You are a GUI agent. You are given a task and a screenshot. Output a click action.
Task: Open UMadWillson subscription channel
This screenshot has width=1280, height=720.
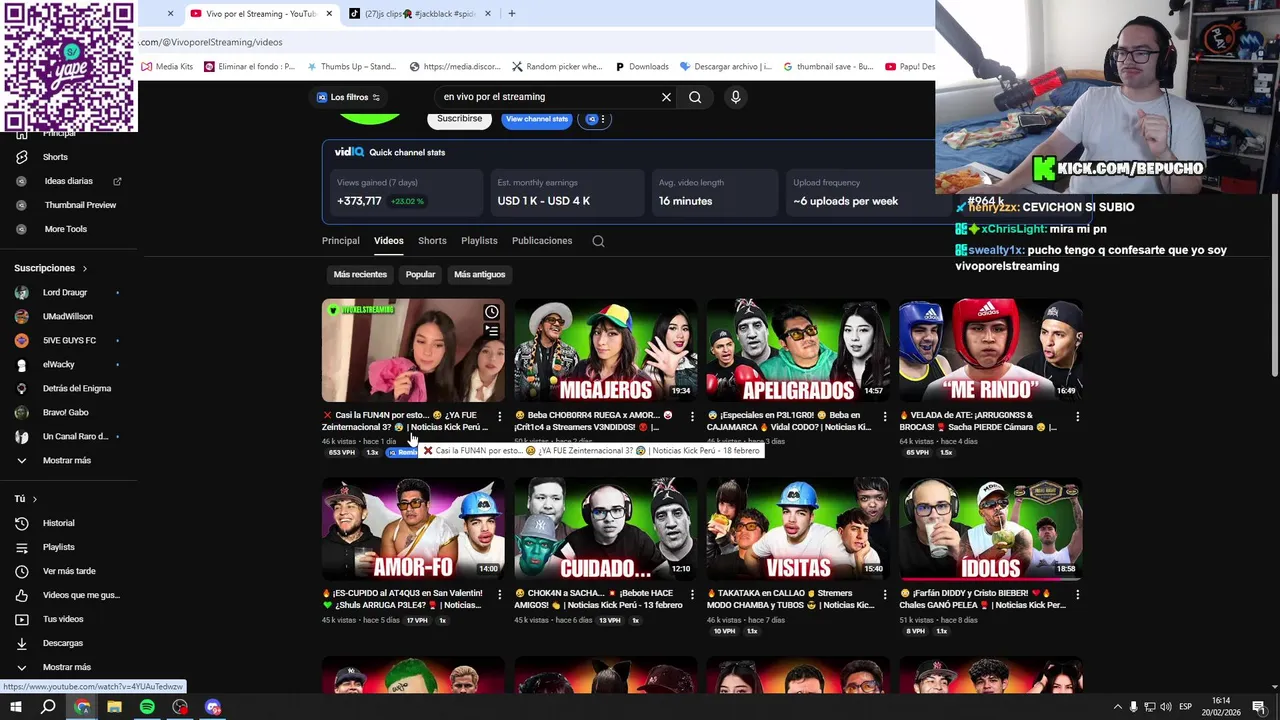pos(67,317)
